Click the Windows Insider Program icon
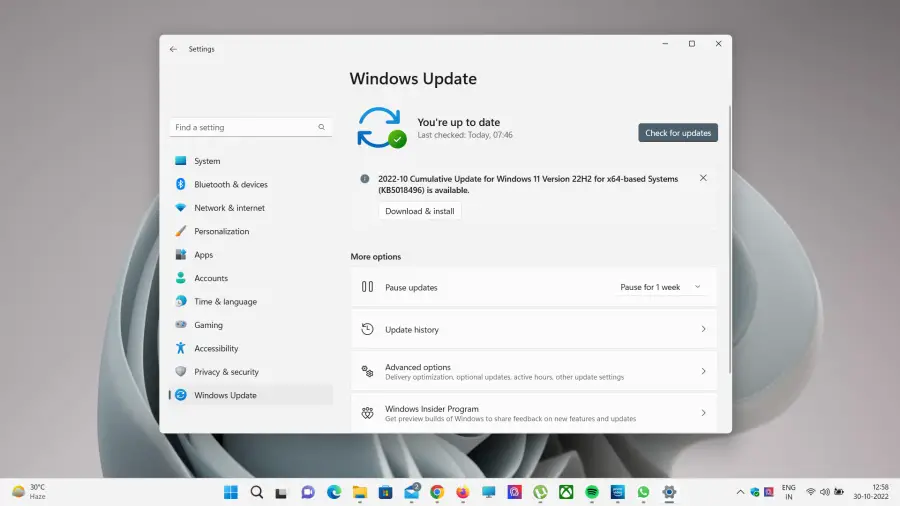Viewport: 900px width, 506px height. (367, 413)
